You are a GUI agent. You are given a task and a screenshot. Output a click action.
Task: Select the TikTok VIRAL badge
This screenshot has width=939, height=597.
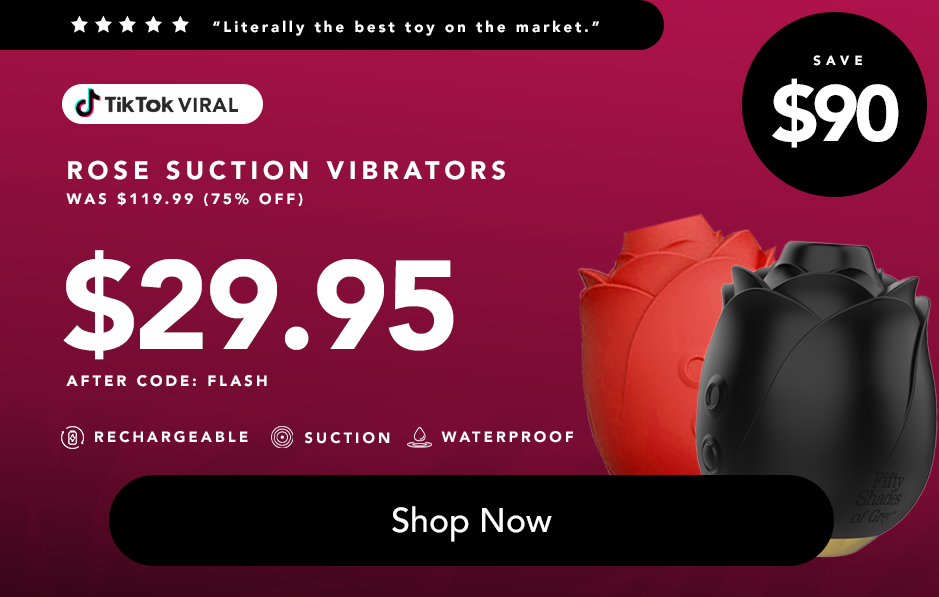click(x=162, y=104)
